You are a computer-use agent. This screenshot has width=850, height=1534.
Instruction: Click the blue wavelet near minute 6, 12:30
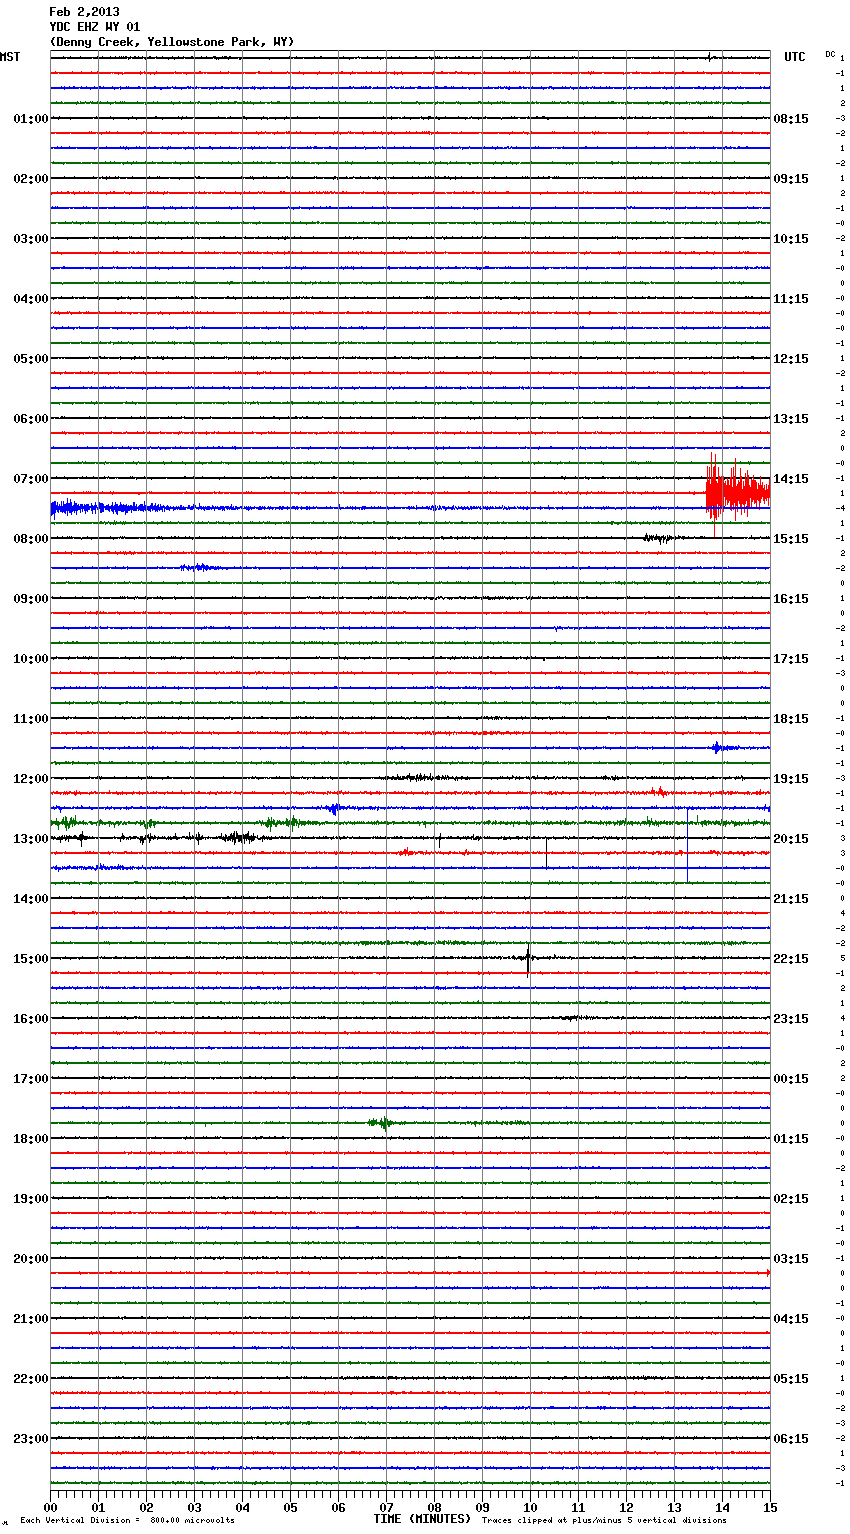(333, 808)
